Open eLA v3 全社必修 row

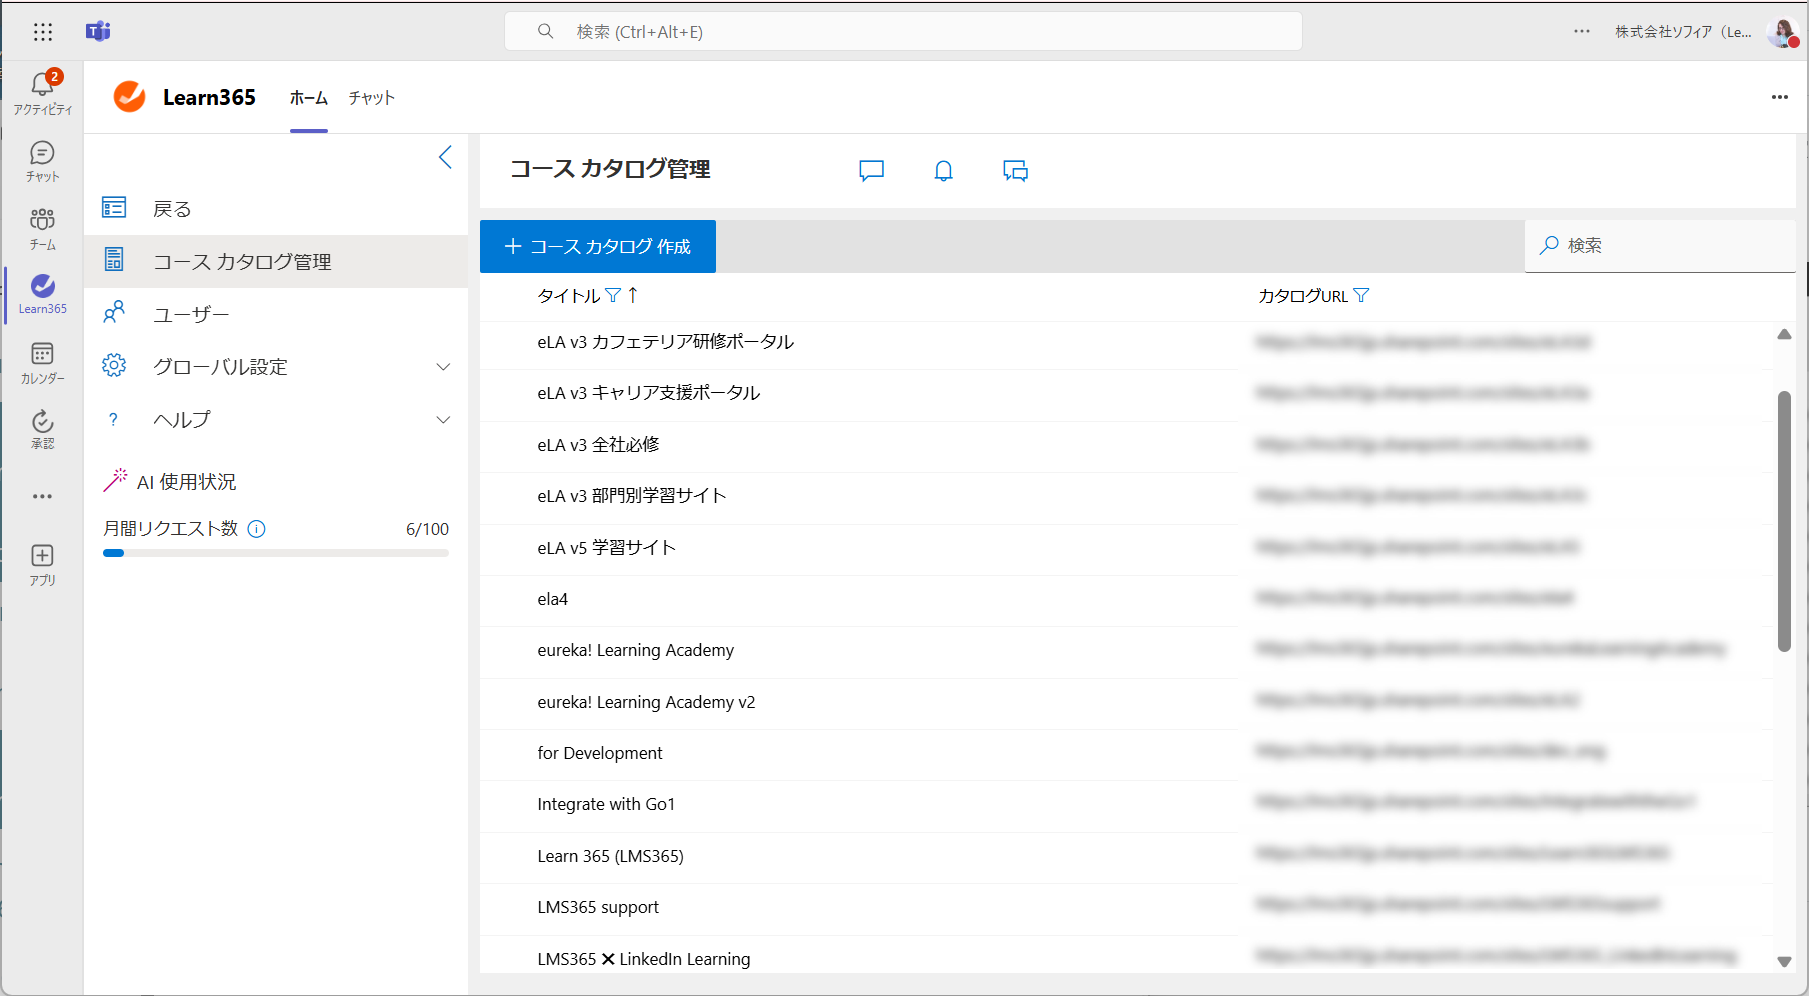coord(598,445)
